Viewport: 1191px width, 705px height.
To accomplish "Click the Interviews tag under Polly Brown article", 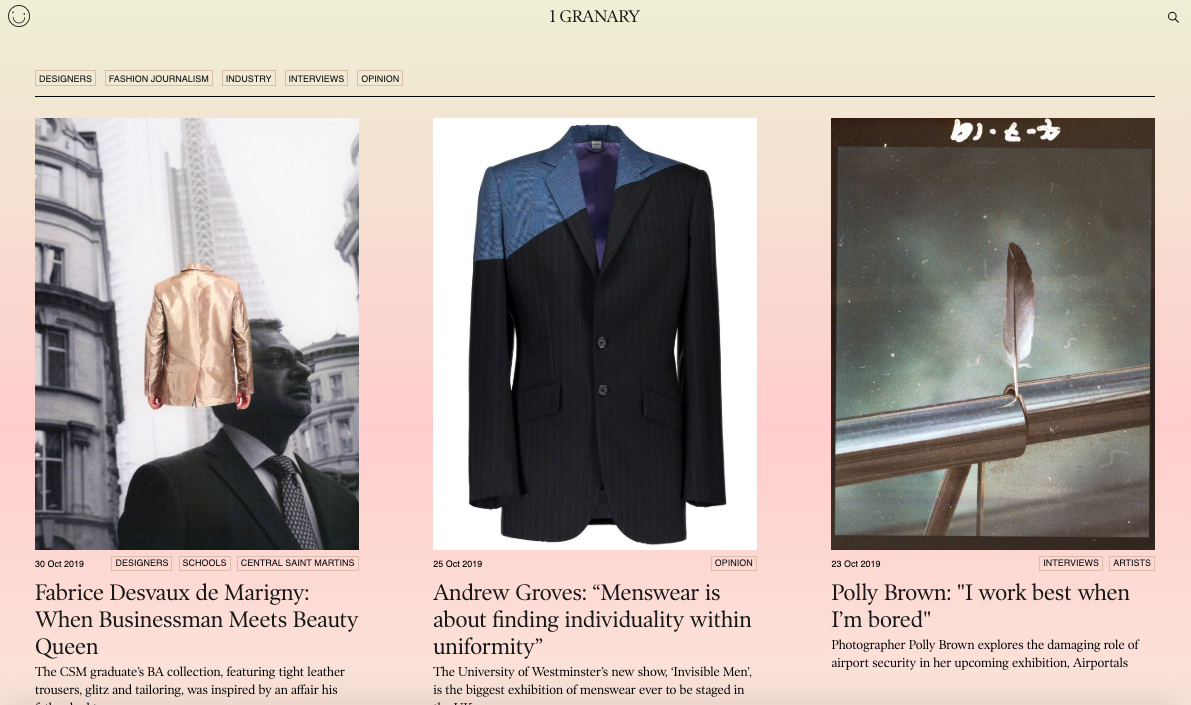I will [1071, 563].
